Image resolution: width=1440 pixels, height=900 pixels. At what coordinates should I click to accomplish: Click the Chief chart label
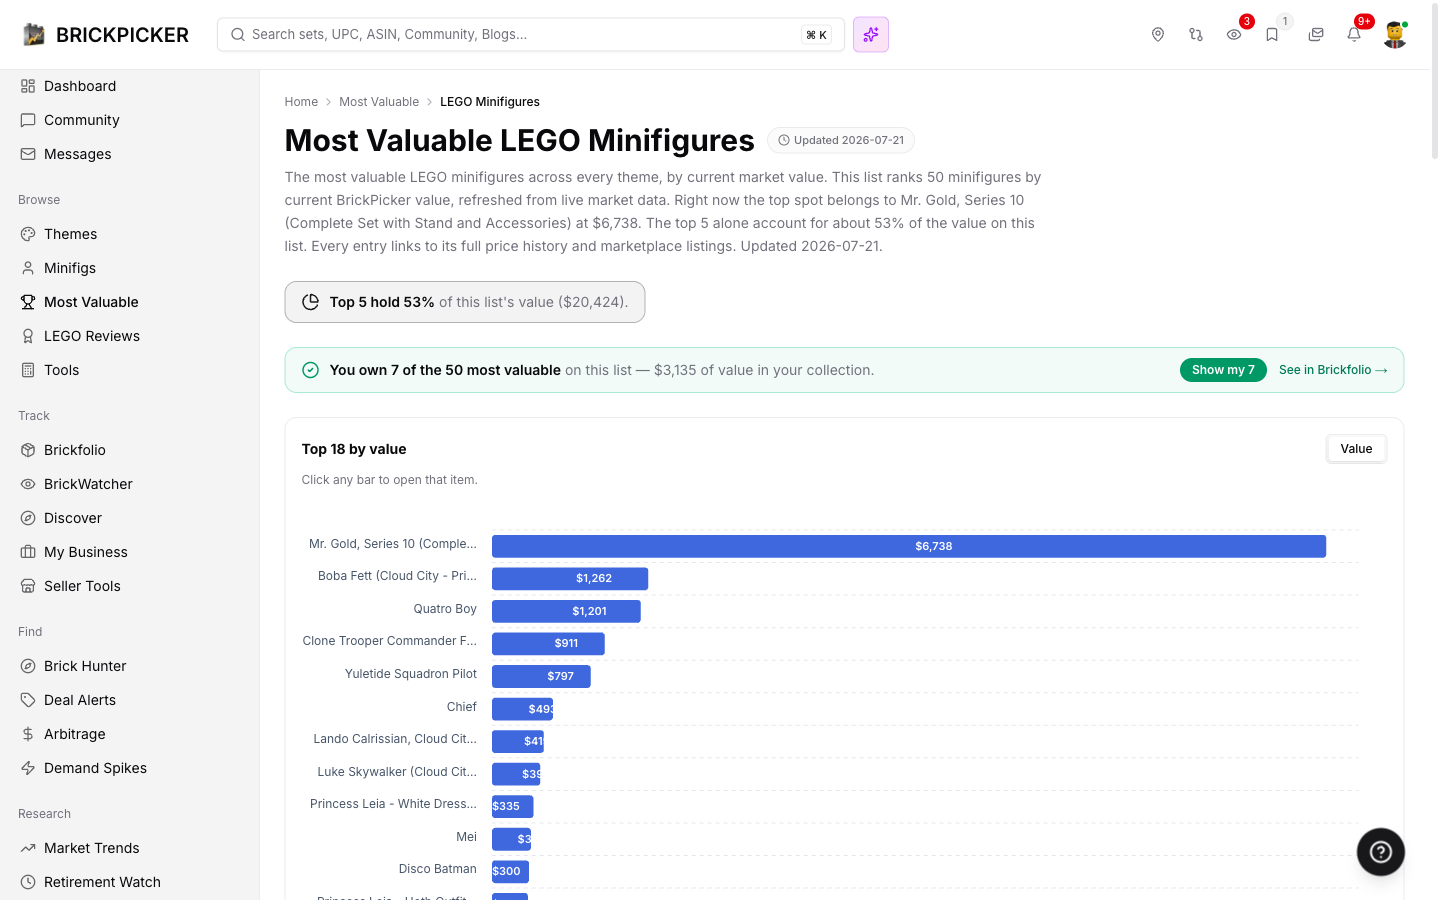click(462, 707)
